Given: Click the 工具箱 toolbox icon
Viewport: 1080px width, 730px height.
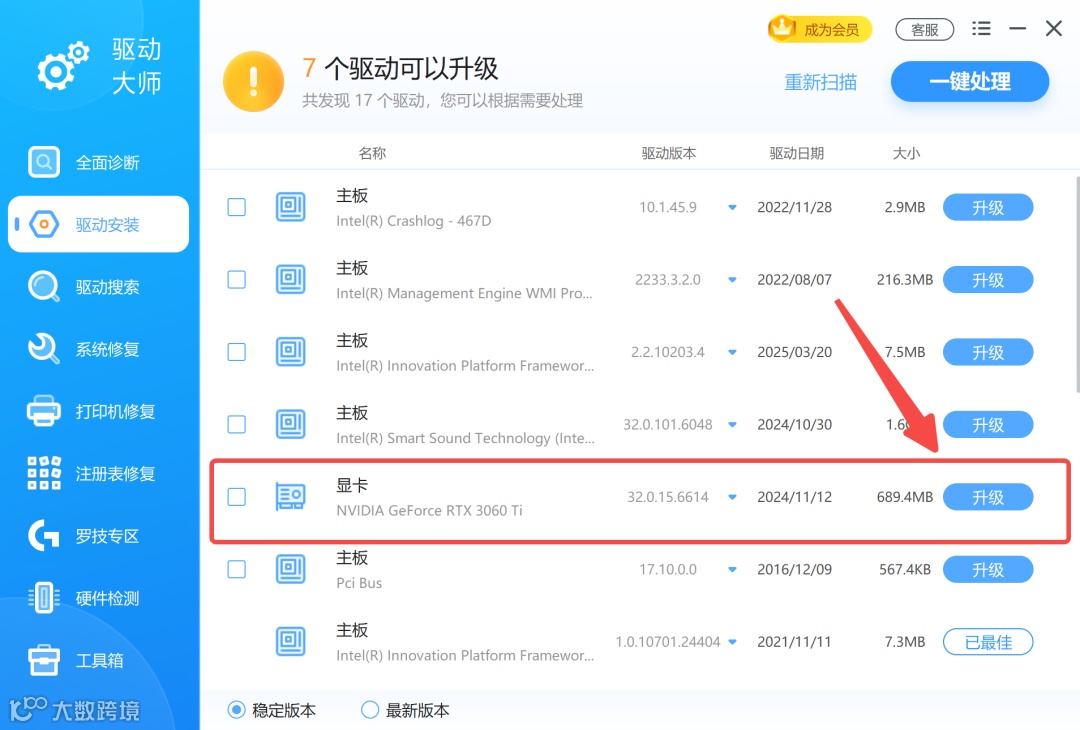Looking at the screenshot, I should point(43,660).
